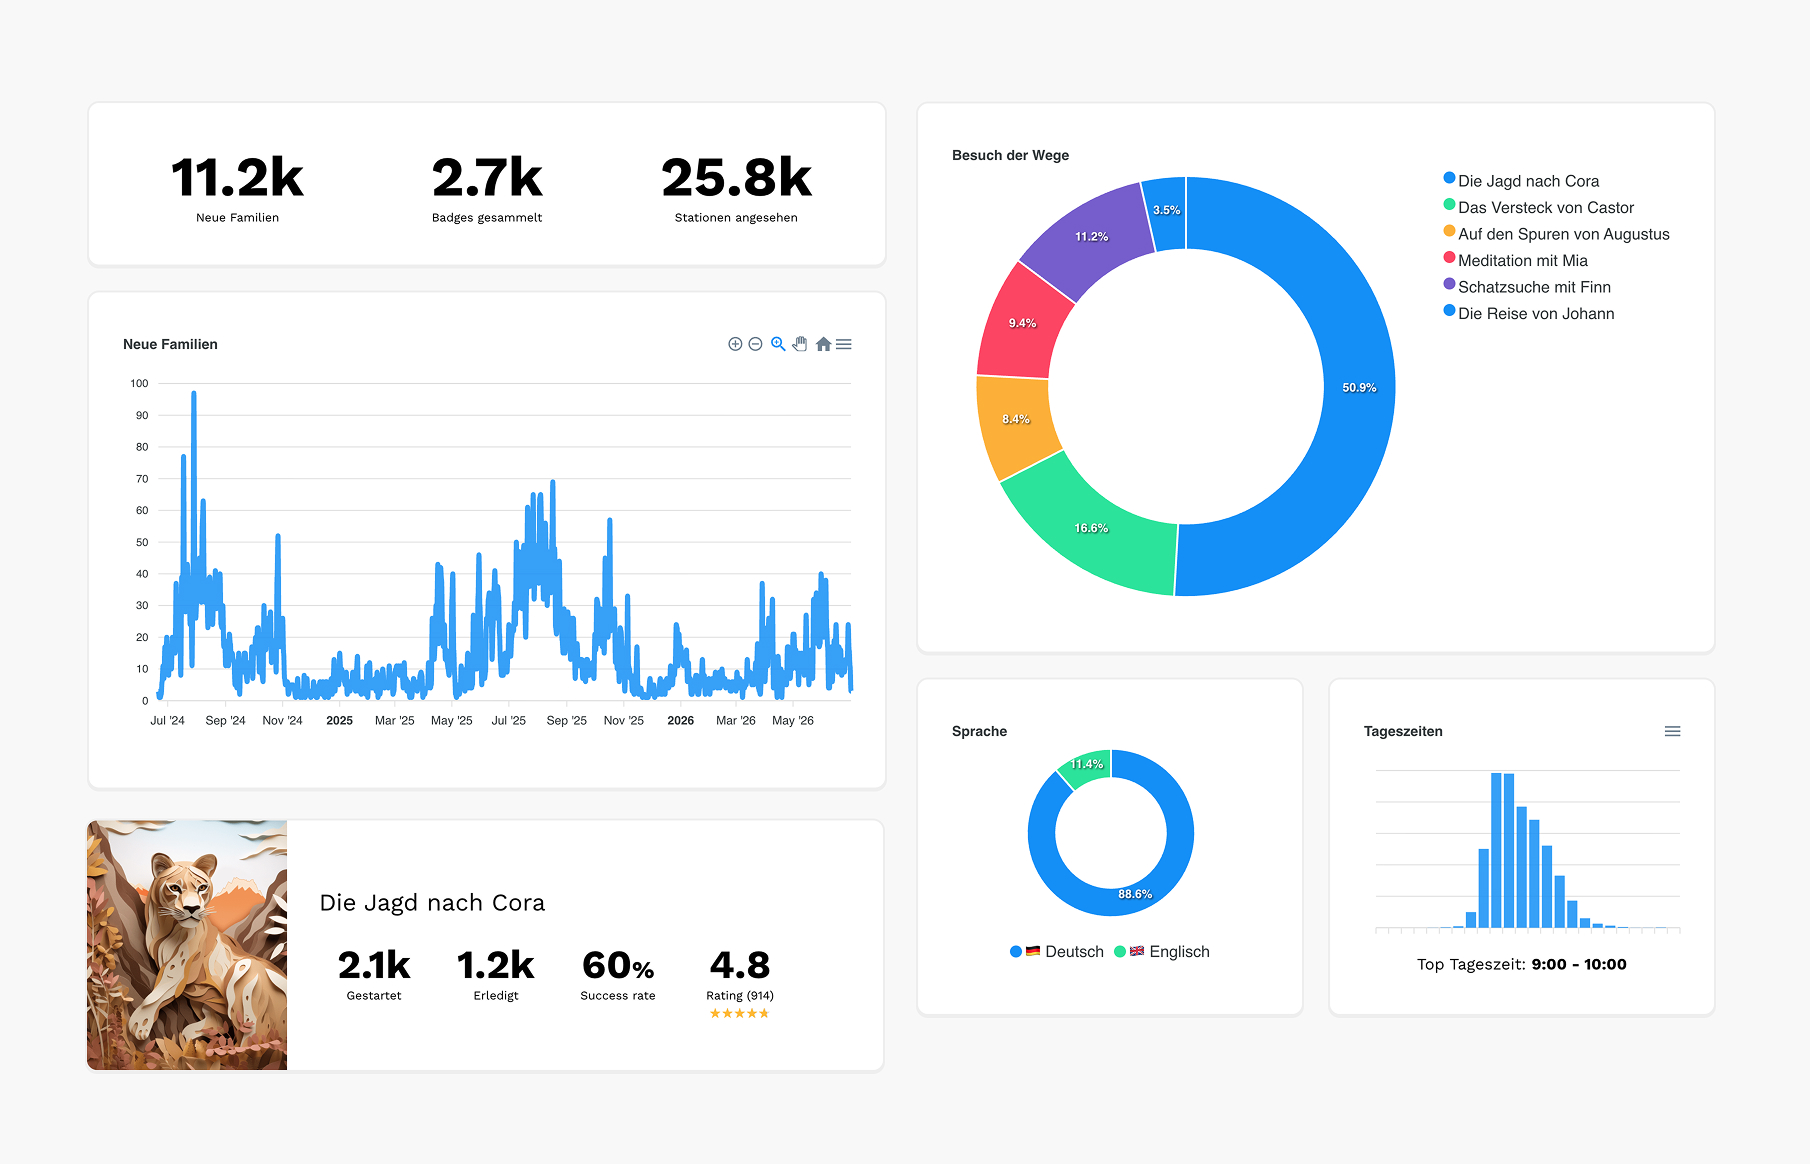The width and height of the screenshot is (1810, 1164).
Task: Click the Neue Familien chart title
Action: tap(170, 344)
